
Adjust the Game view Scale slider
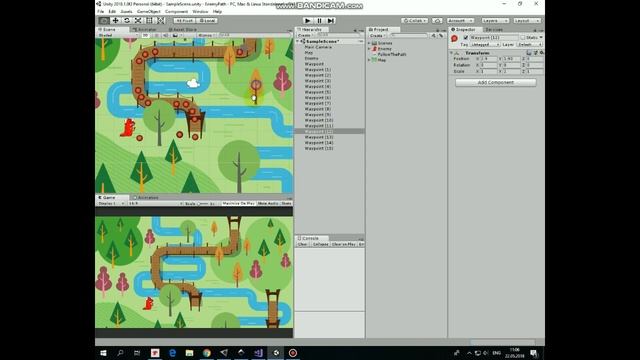(203, 203)
